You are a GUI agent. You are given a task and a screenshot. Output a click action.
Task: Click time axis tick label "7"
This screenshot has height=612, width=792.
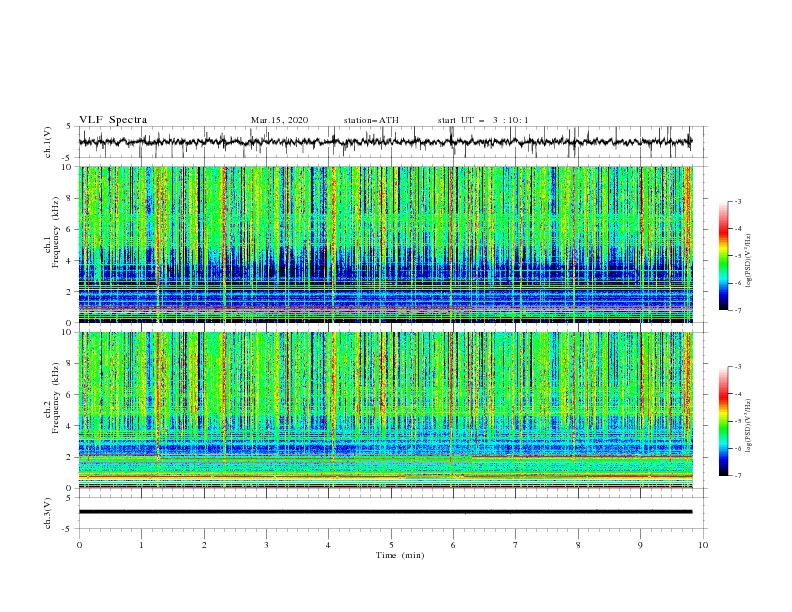click(x=516, y=546)
